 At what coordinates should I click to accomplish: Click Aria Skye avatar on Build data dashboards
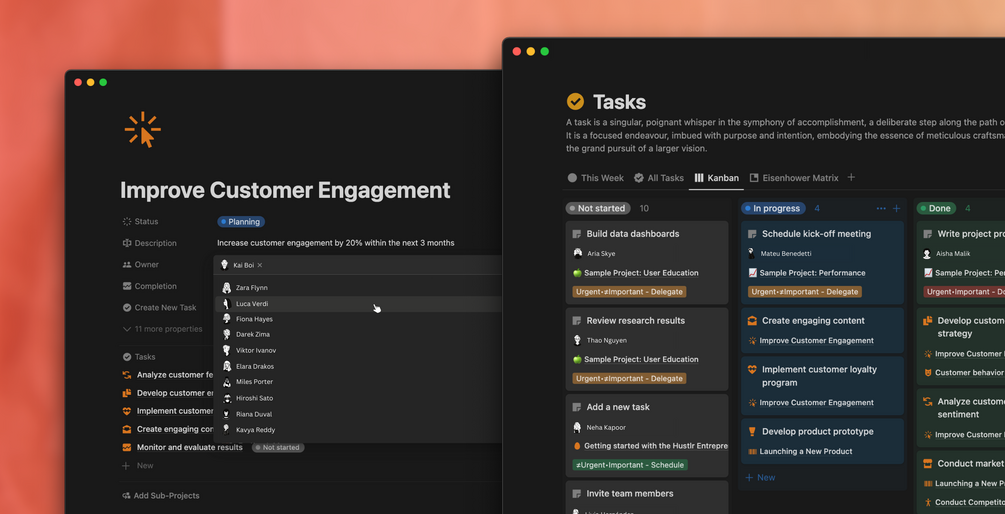click(577, 253)
